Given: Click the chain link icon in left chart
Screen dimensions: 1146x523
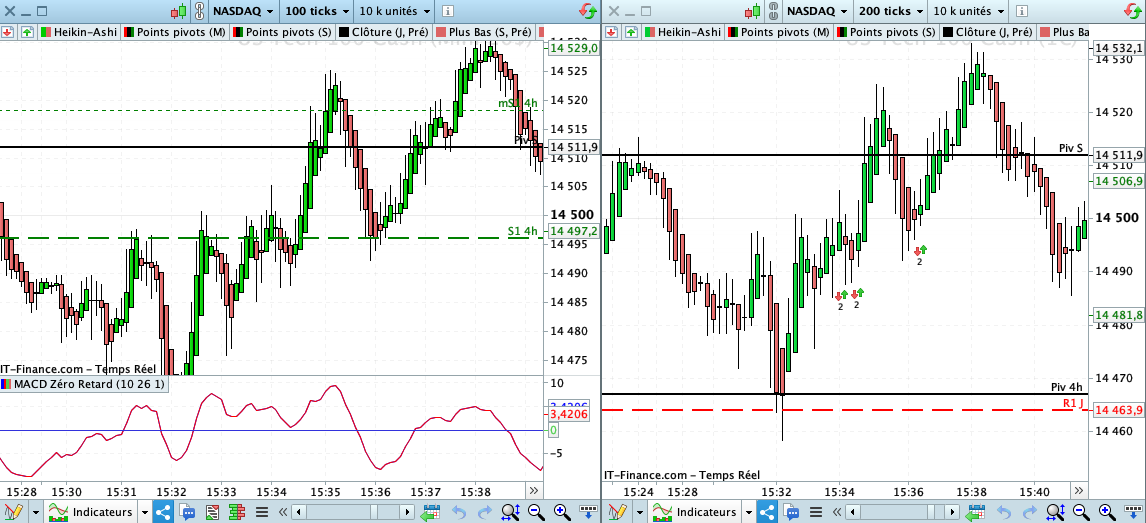Looking at the screenshot, I should [200, 11].
